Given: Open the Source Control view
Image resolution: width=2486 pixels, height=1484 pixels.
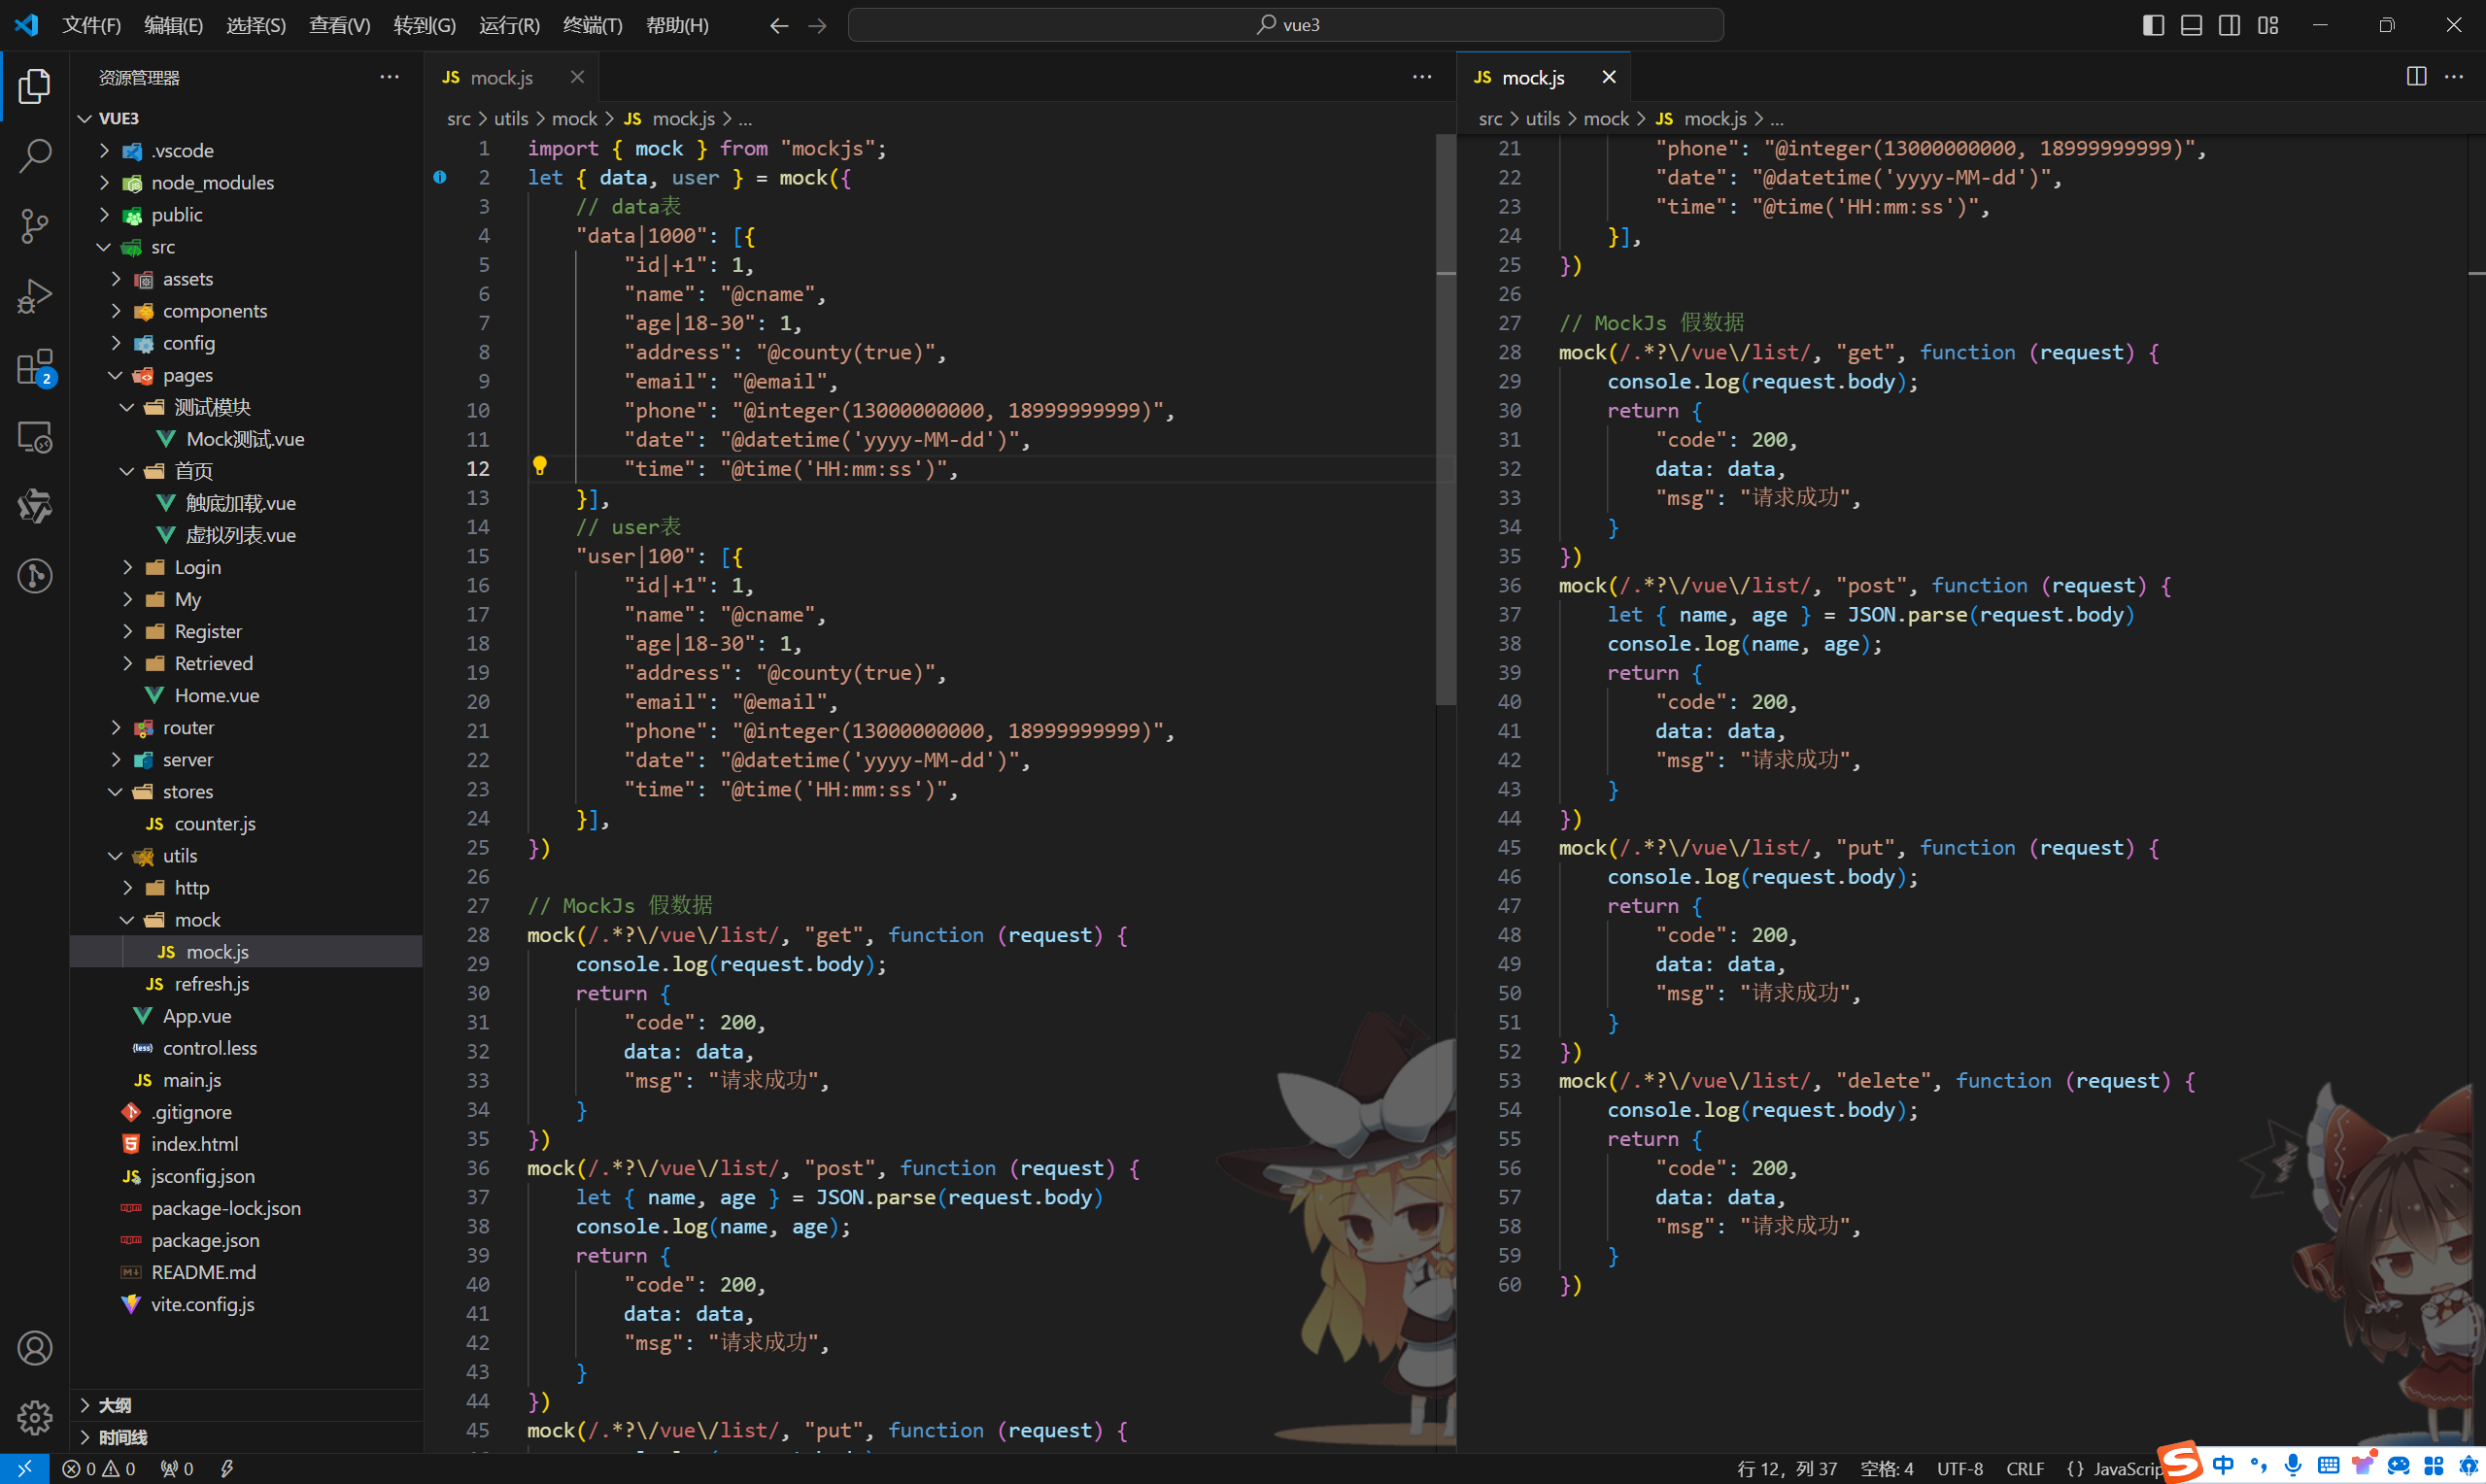Looking at the screenshot, I should pyautogui.click(x=35, y=226).
